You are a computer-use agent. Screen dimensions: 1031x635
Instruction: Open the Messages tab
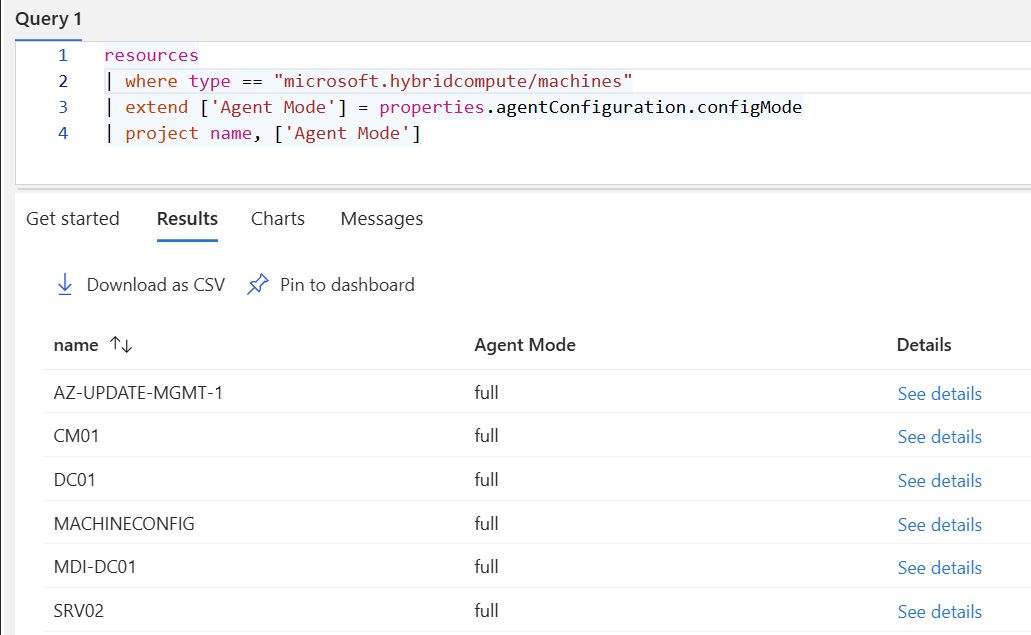381,218
